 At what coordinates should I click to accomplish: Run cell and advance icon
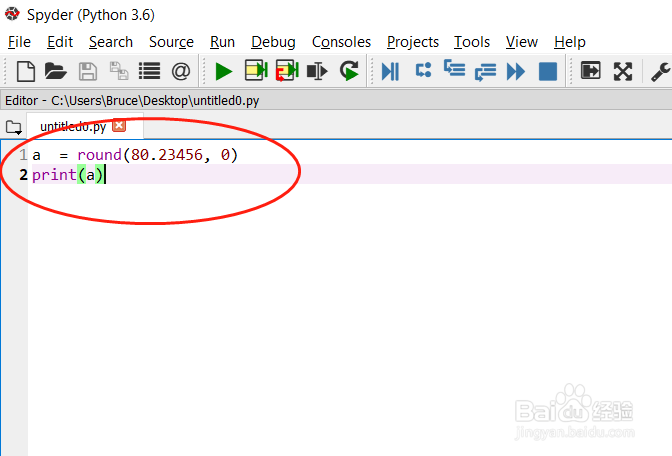pyautogui.click(x=287, y=71)
